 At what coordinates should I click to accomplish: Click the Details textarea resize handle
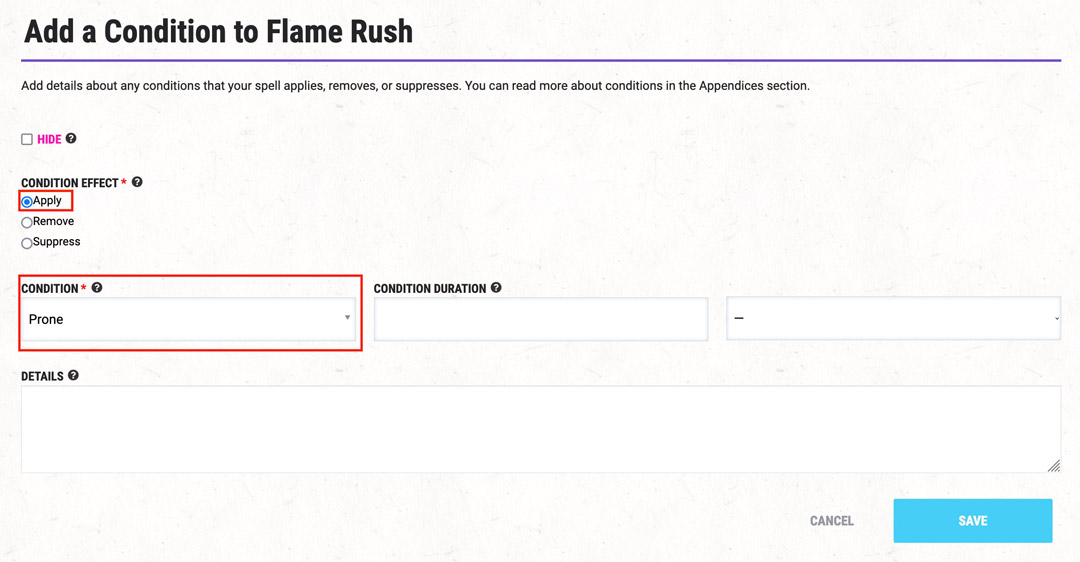pyautogui.click(x=1054, y=466)
